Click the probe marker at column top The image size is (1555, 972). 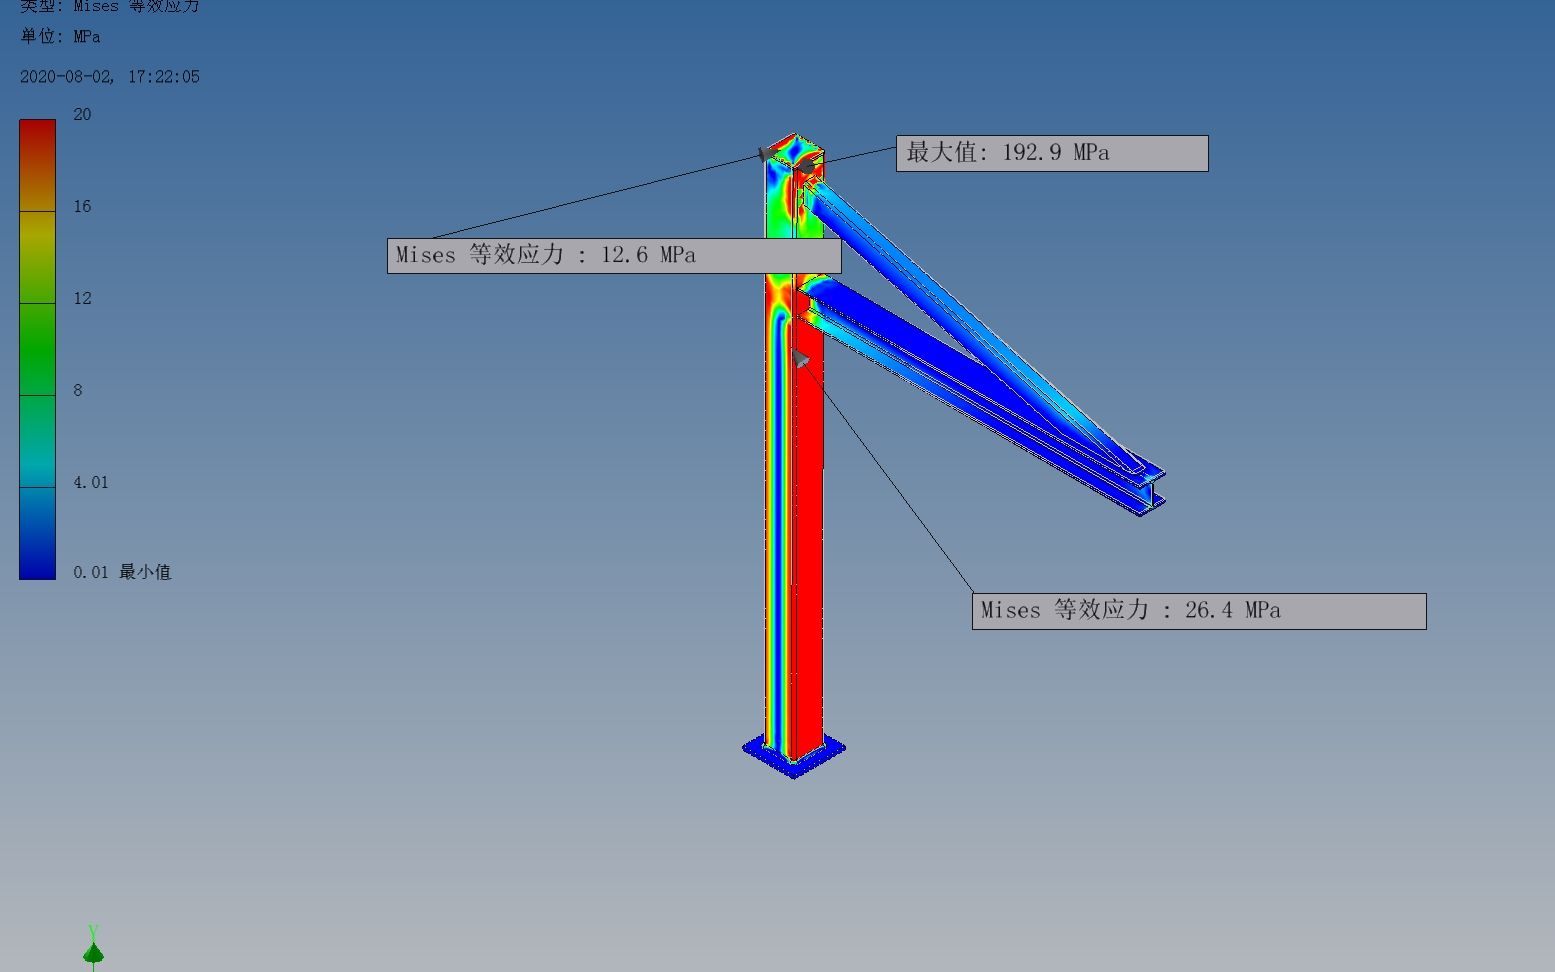pyautogui.click(x=767, y=154)
